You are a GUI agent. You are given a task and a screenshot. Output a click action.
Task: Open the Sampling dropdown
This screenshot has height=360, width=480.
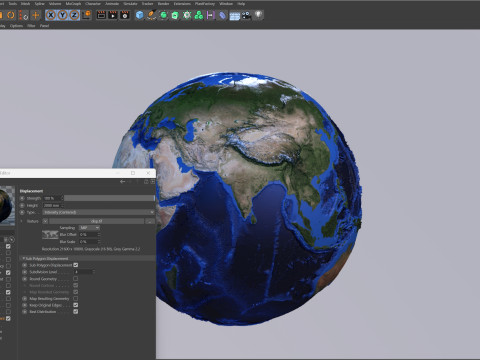[x=89, y=228]
